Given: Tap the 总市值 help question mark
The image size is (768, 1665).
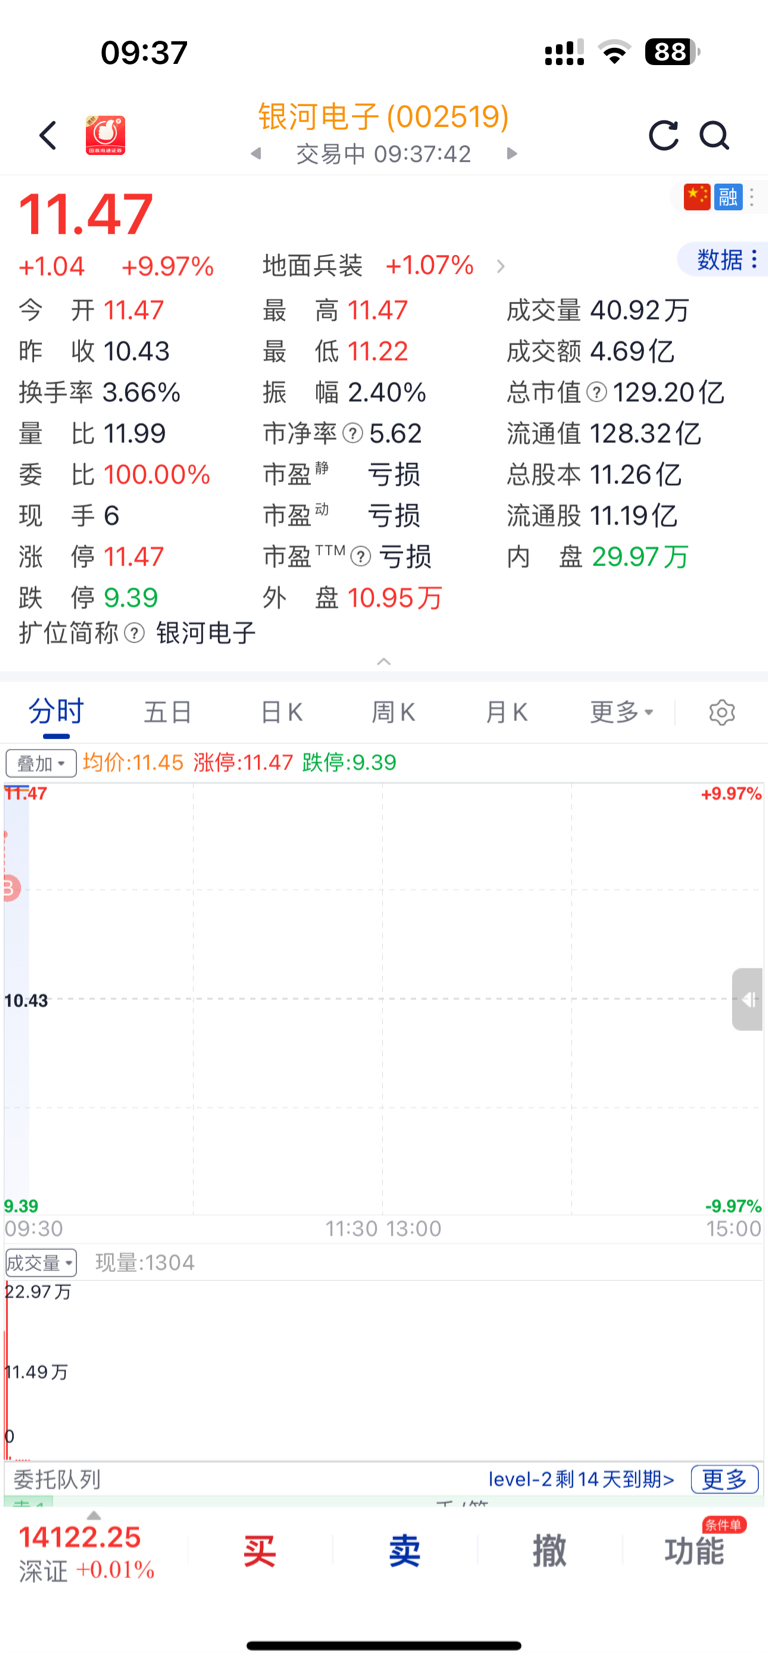Looking at the screenshot, I should tap(596, 392).
